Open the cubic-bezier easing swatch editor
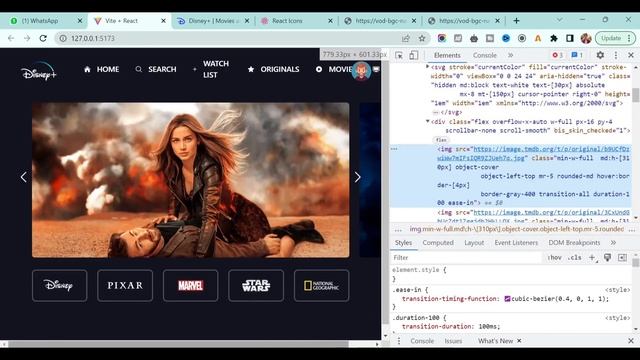The image size is (640, 360). pyautogui.click(x=507, y=299)
